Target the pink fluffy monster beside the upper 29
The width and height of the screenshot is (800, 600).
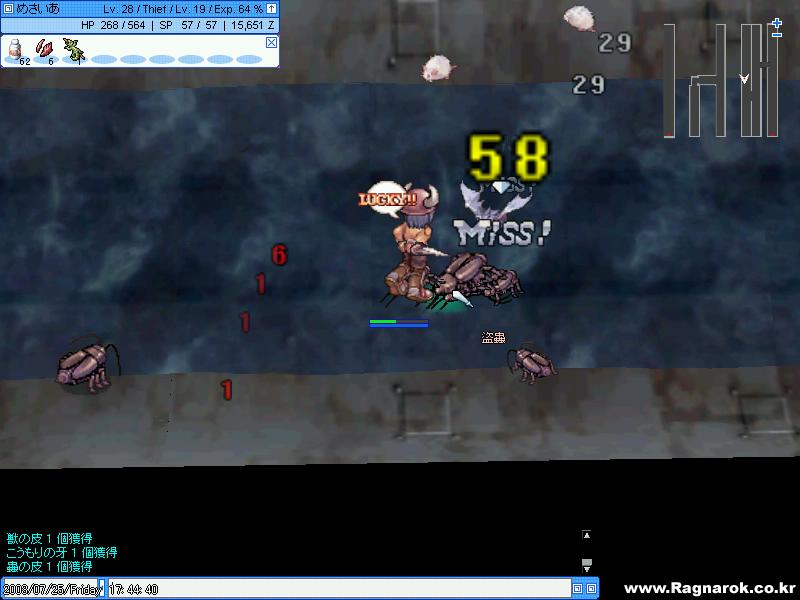pyautogui.click(x=579, y=18)
